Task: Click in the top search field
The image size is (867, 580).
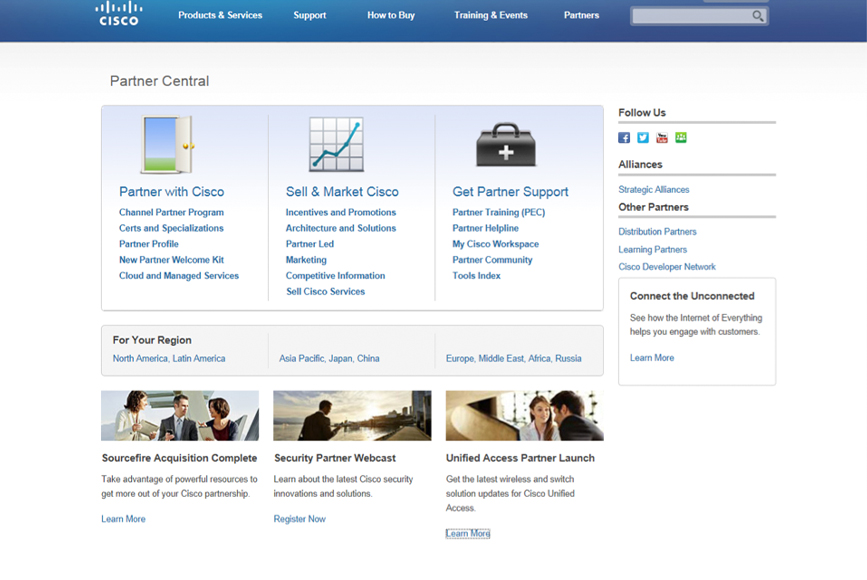Action: click(x=691, y=16)
